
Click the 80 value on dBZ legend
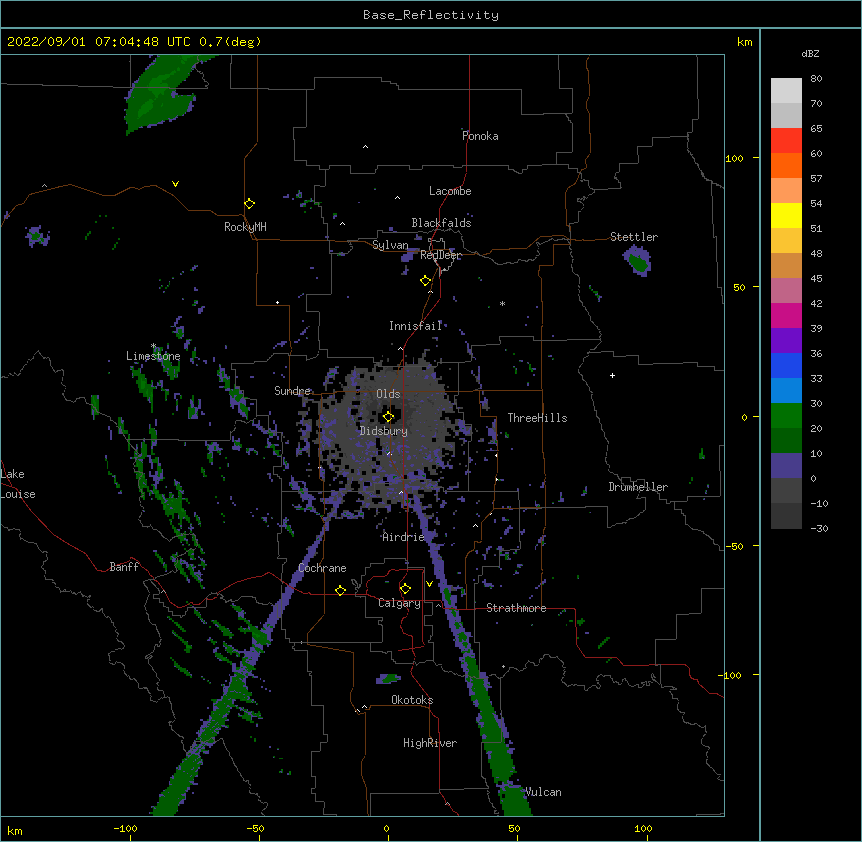tap(816, 79)
